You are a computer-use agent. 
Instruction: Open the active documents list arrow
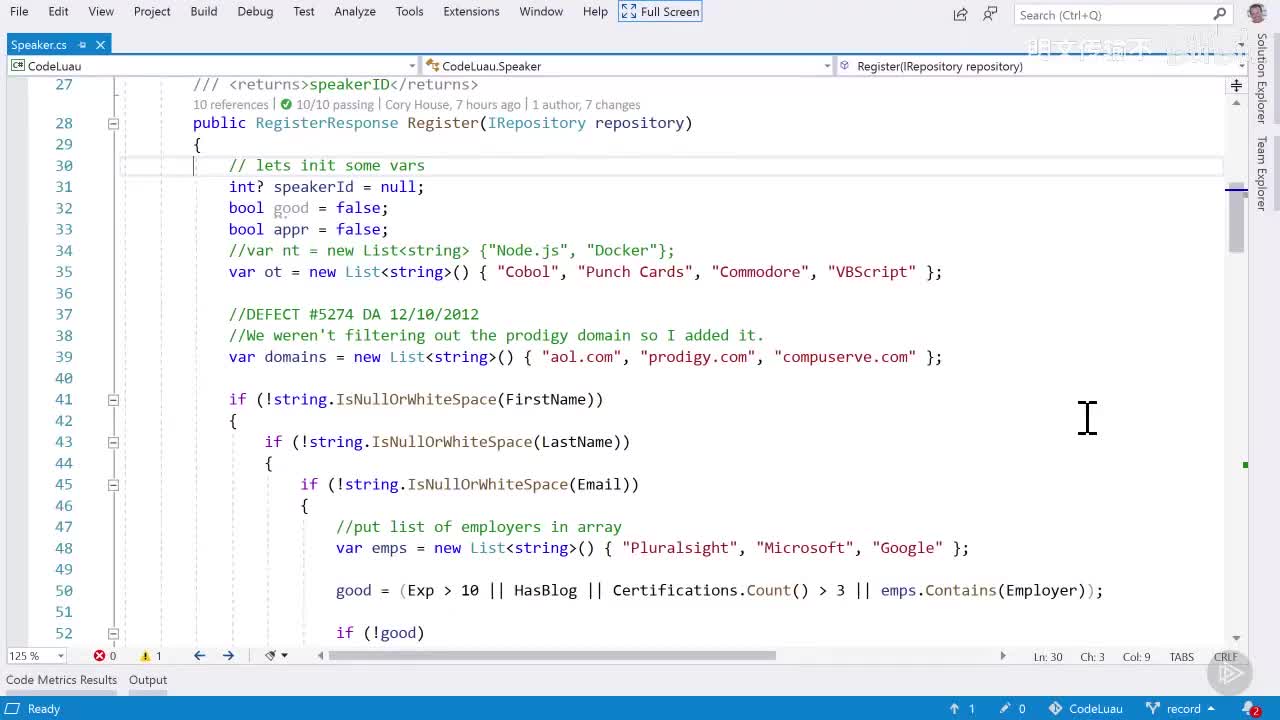pyautogui.click(x=1242, y=44)
